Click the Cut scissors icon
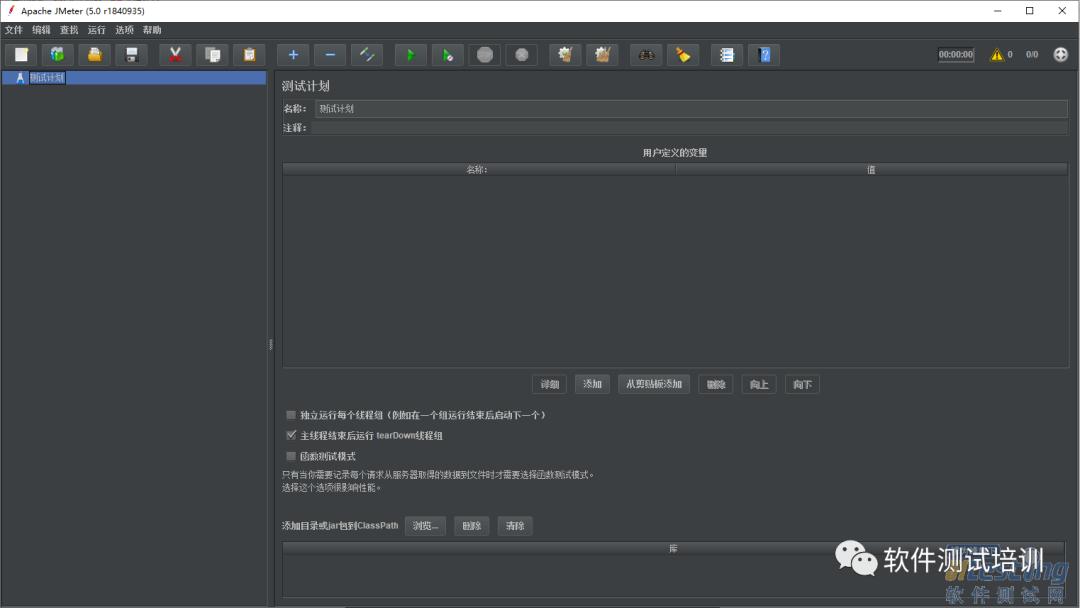 tap(175, 55)
